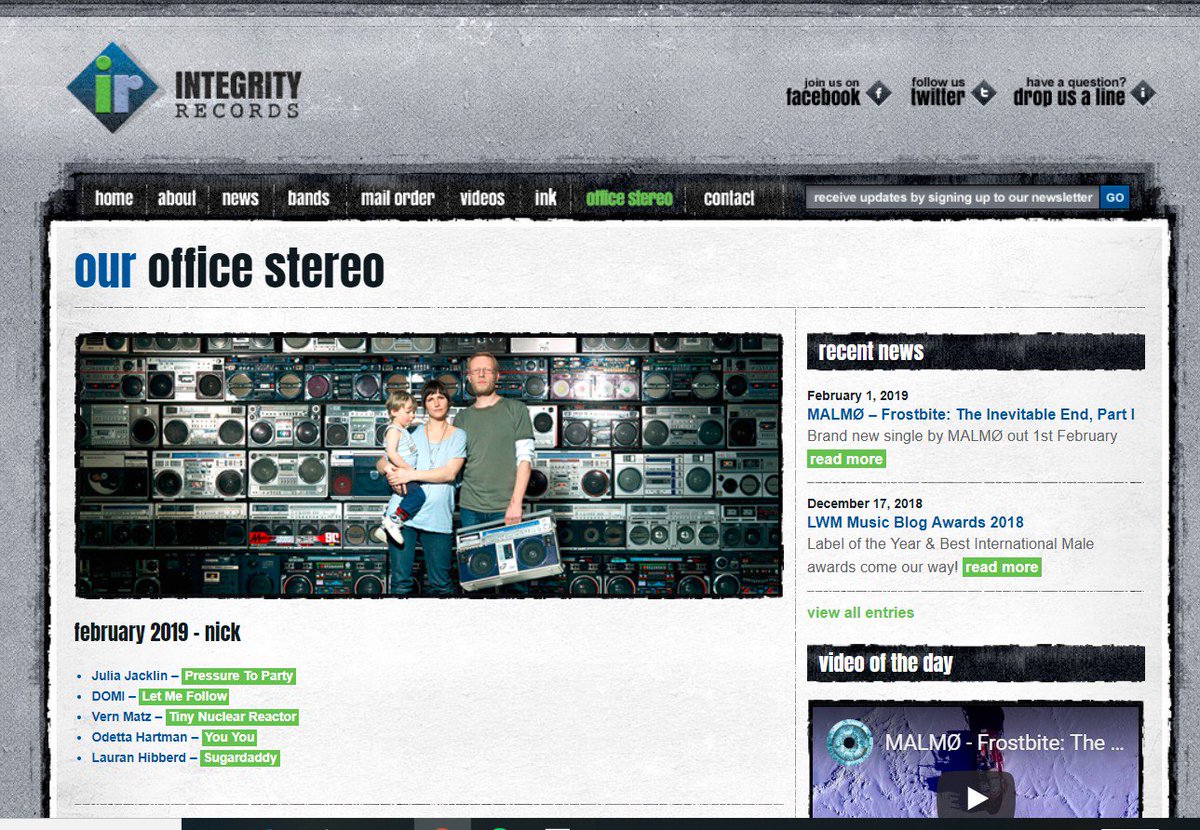Click the Integrity Records diamond logo
This screenshot has width=1200, height=830.
pyautogui.click(x=113, y=87)
